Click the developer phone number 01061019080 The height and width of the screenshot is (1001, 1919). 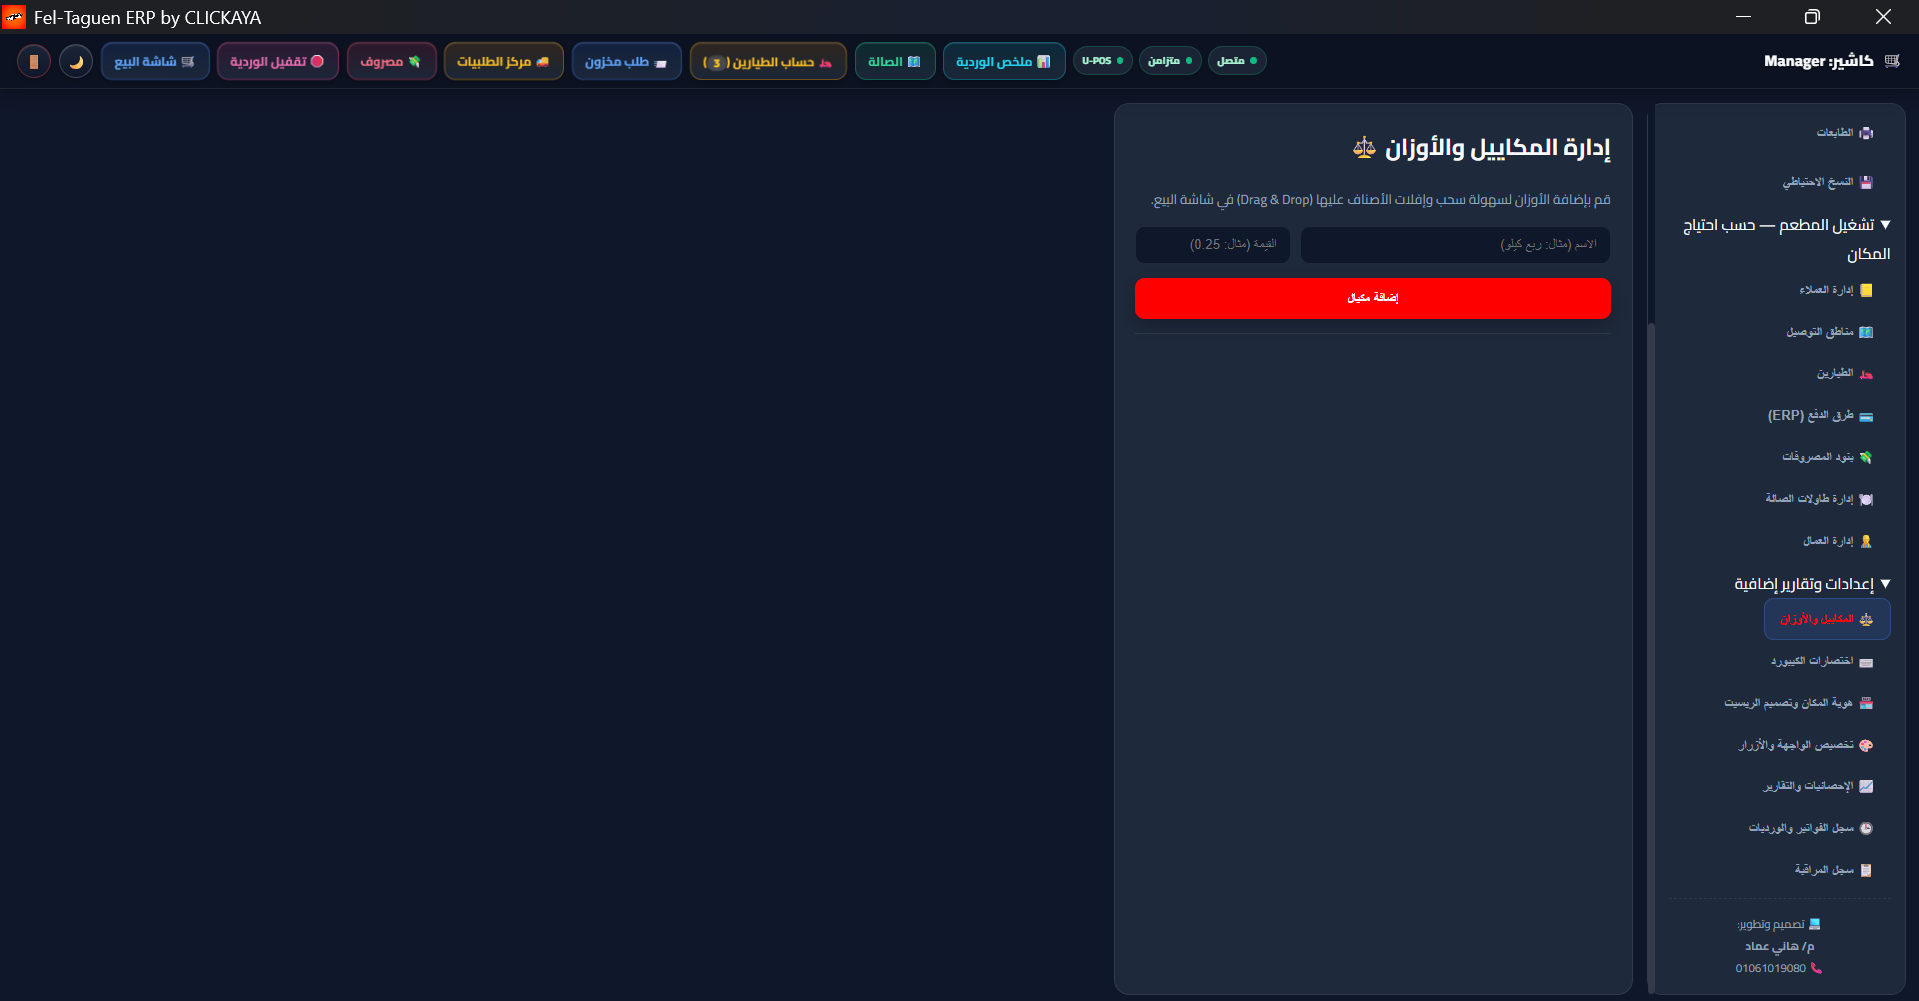click(1770, 968)
